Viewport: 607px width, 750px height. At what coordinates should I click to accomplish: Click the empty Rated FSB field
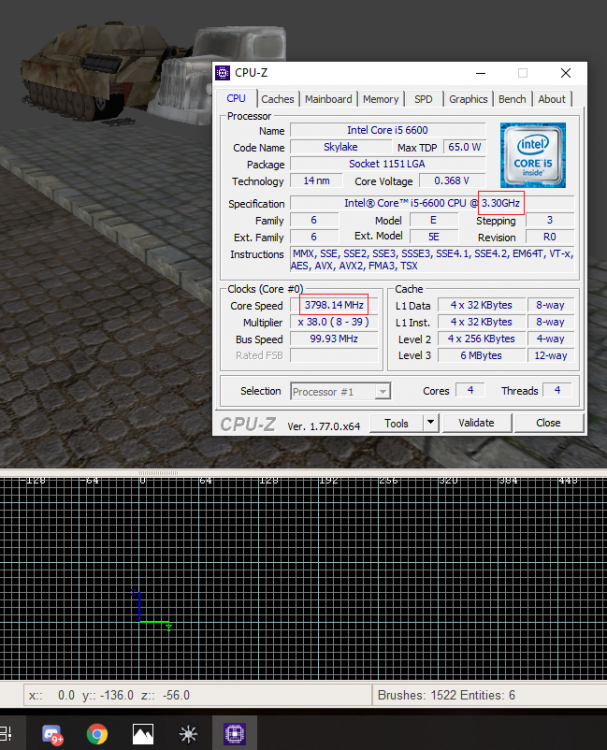pos(334,355)
